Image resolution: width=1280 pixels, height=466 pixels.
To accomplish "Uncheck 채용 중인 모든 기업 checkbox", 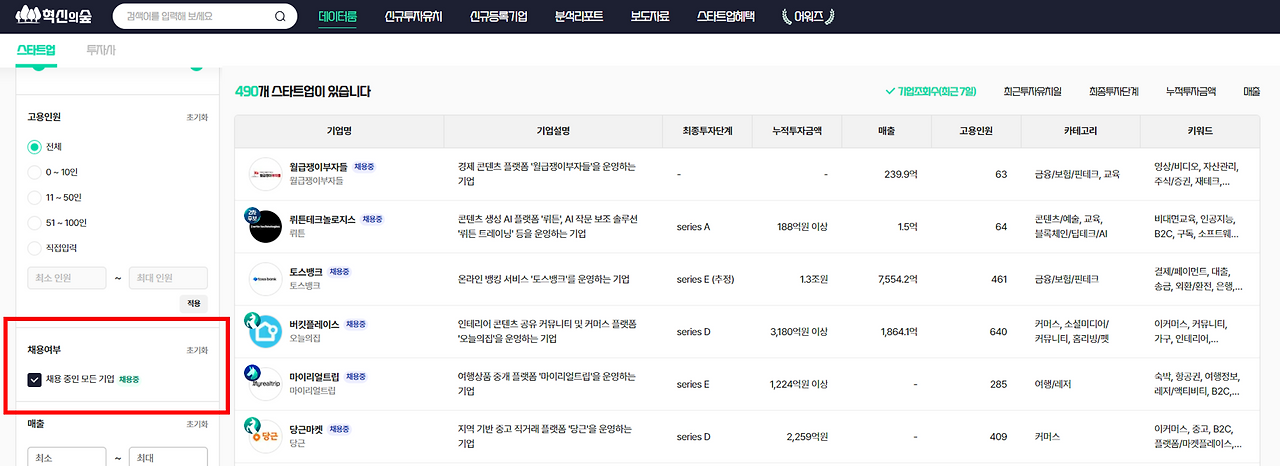I will click(x=35, y=379).
